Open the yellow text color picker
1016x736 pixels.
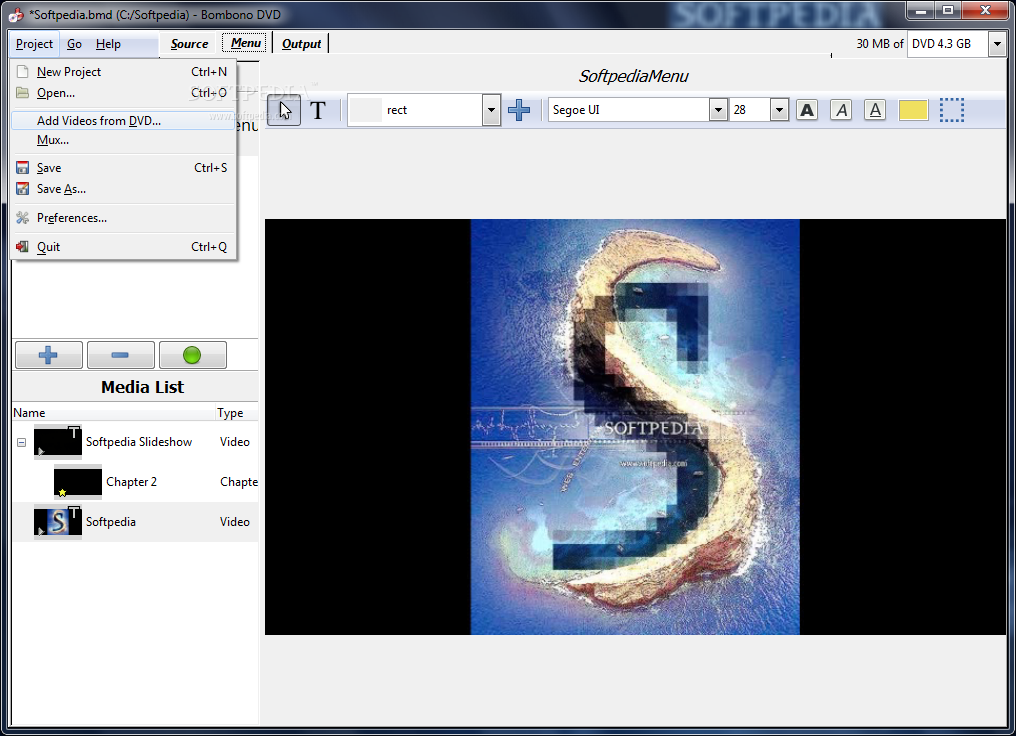913,110
